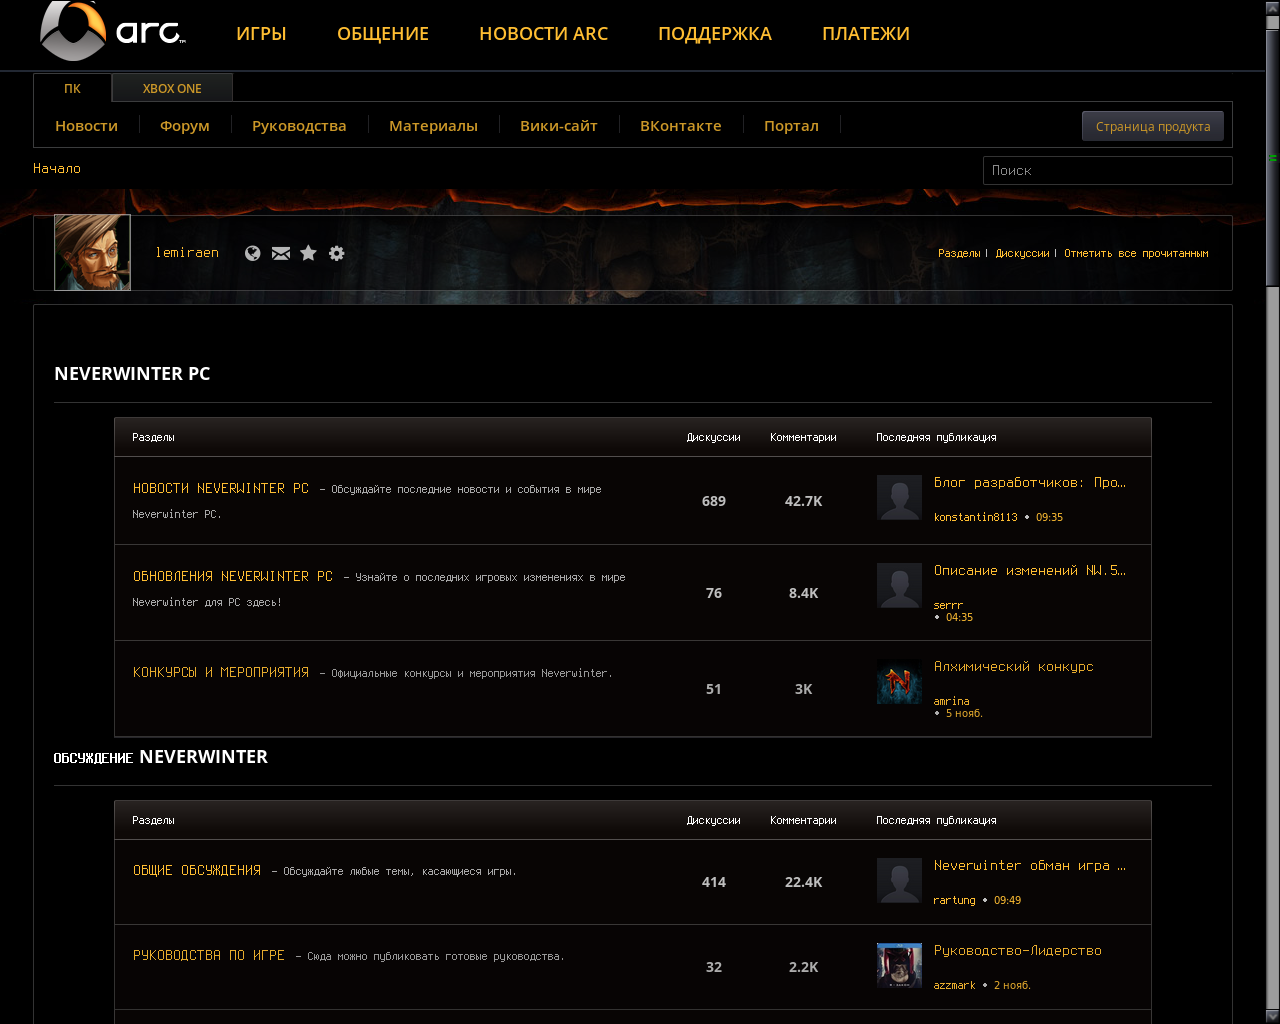The height and width of the screenshot is (1024, 1280).
Task: Open the ОБНОВЛЕНИЯ NEVERWINTER PC section
Action: point(233,577)
